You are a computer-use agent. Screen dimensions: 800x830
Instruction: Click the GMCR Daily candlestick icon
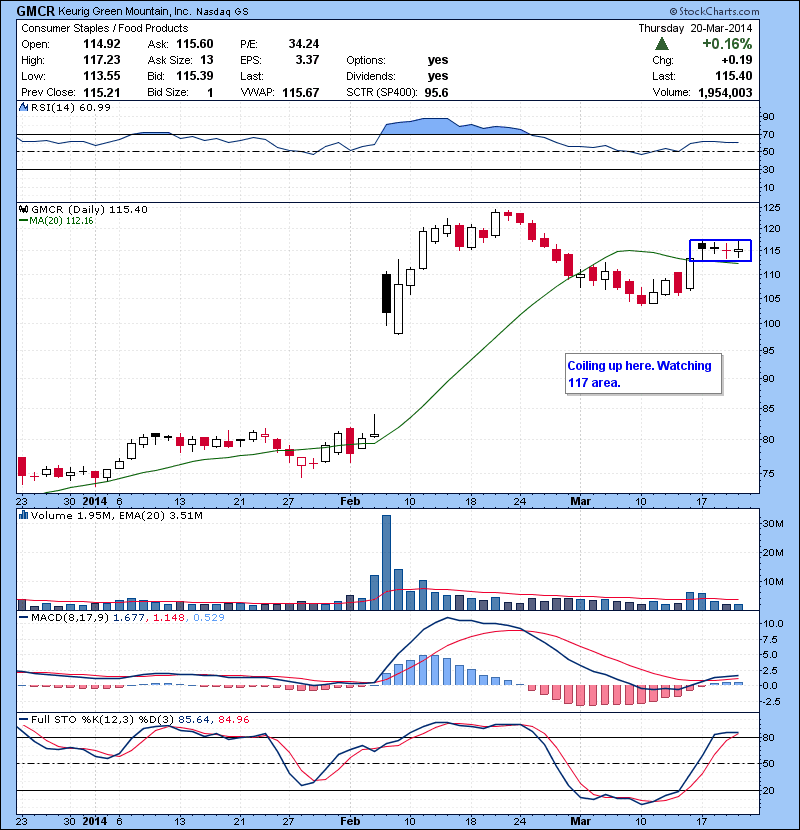click(x=23, y=209)
